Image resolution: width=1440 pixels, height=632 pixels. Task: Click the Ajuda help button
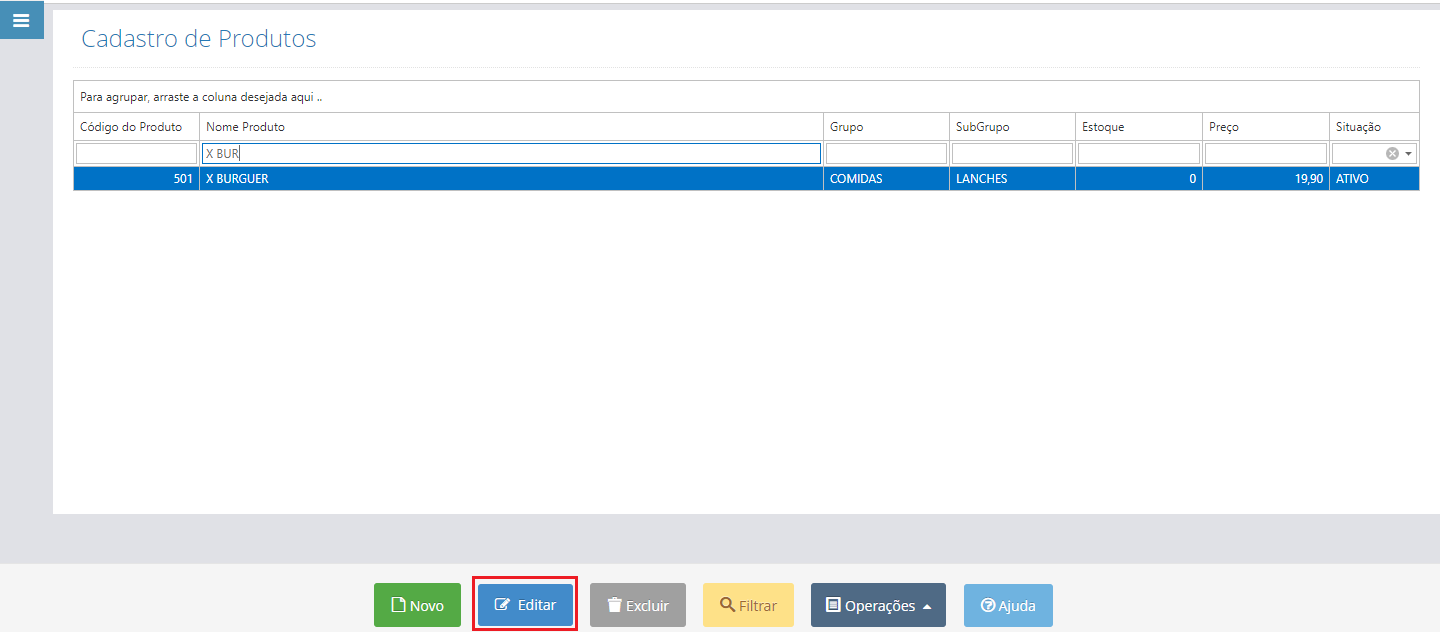point(1008,605)
